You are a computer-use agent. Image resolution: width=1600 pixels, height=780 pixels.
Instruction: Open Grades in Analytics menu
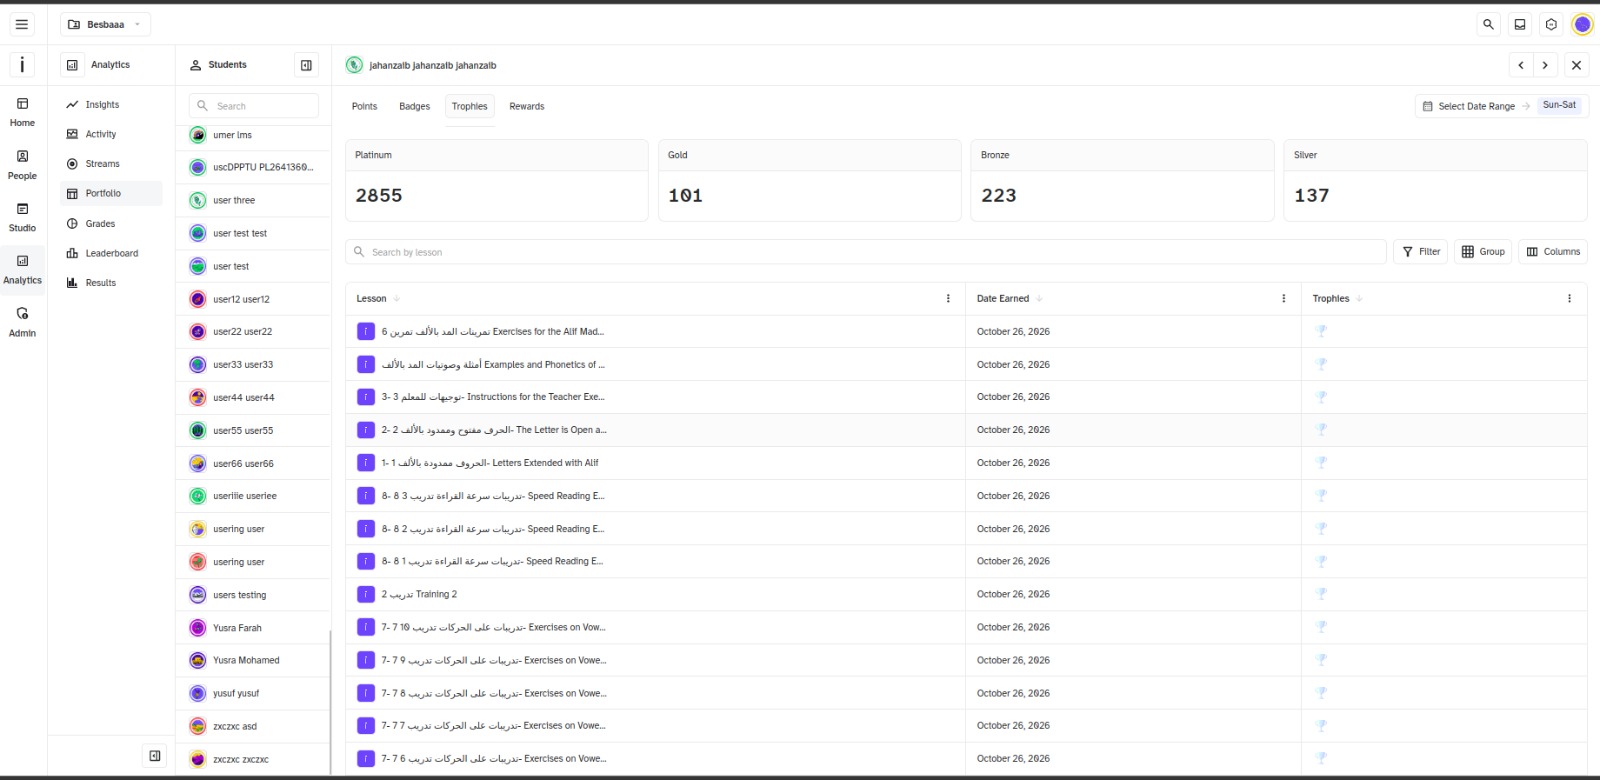[111, 224]
